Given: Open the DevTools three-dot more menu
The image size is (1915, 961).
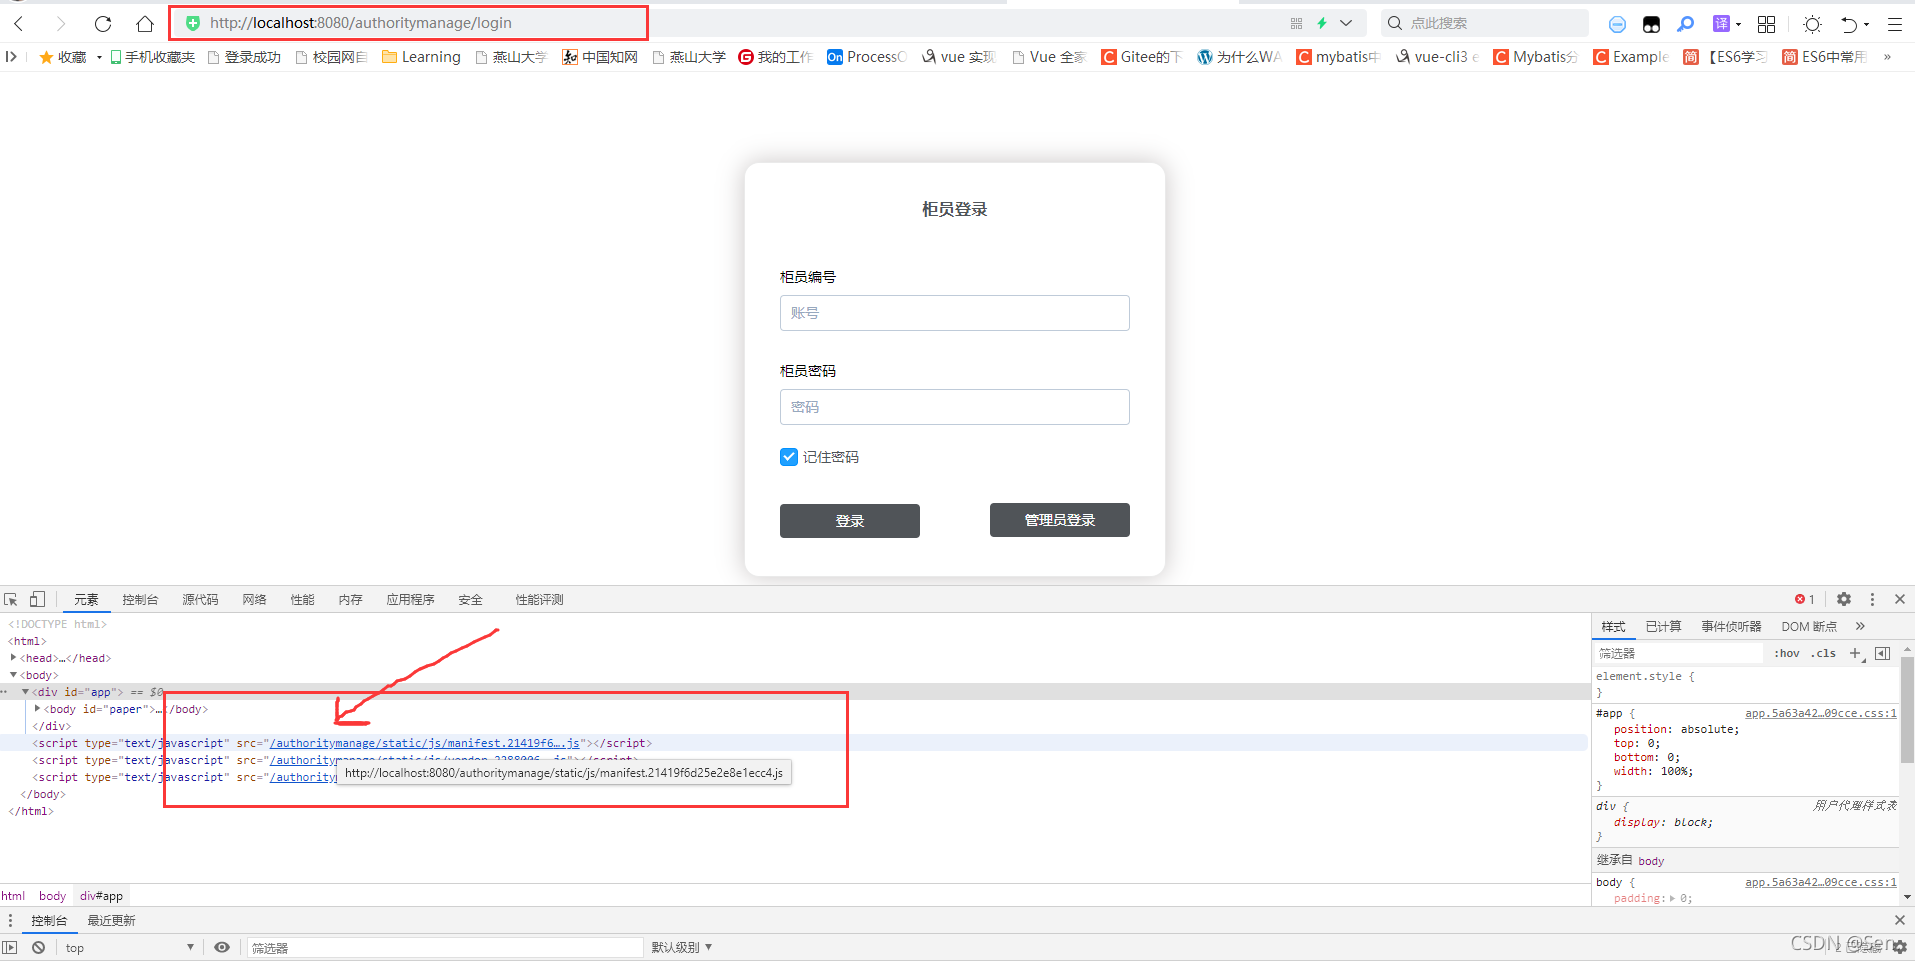Looking at the screenshot, I should click(x=1872, y=599).
